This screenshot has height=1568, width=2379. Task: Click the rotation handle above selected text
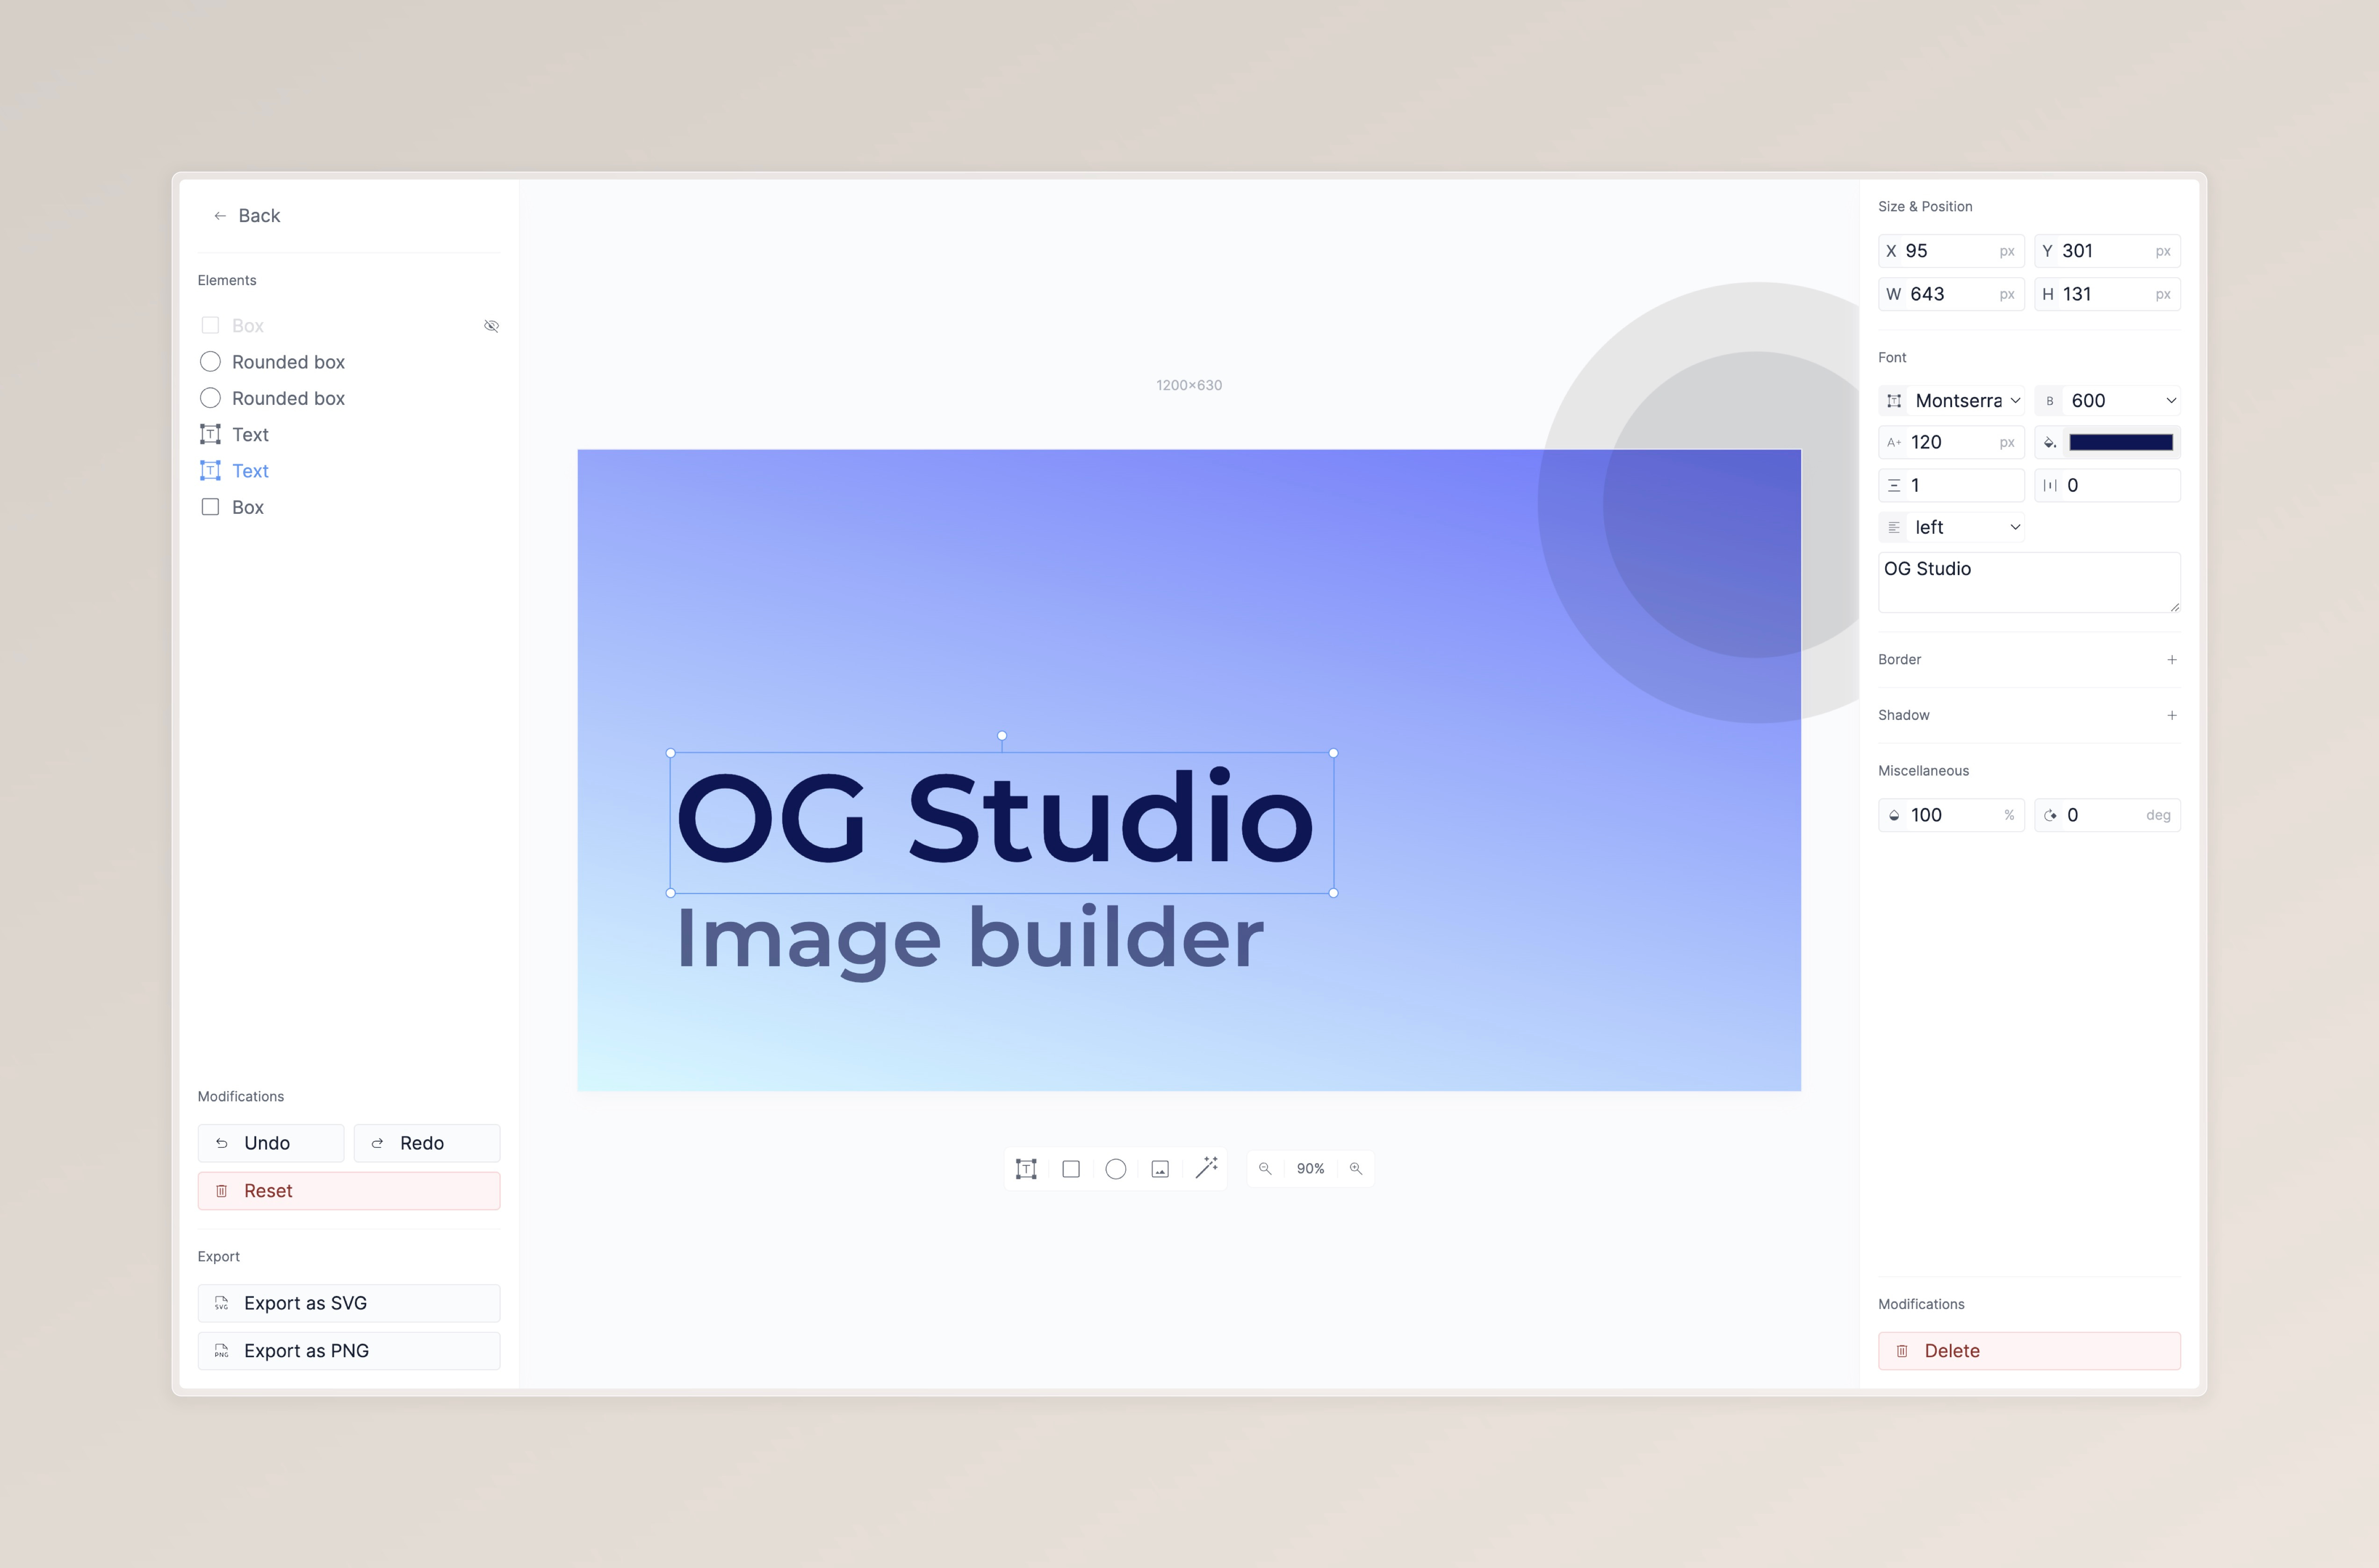pyautogui.click(x=1002, y=736)
